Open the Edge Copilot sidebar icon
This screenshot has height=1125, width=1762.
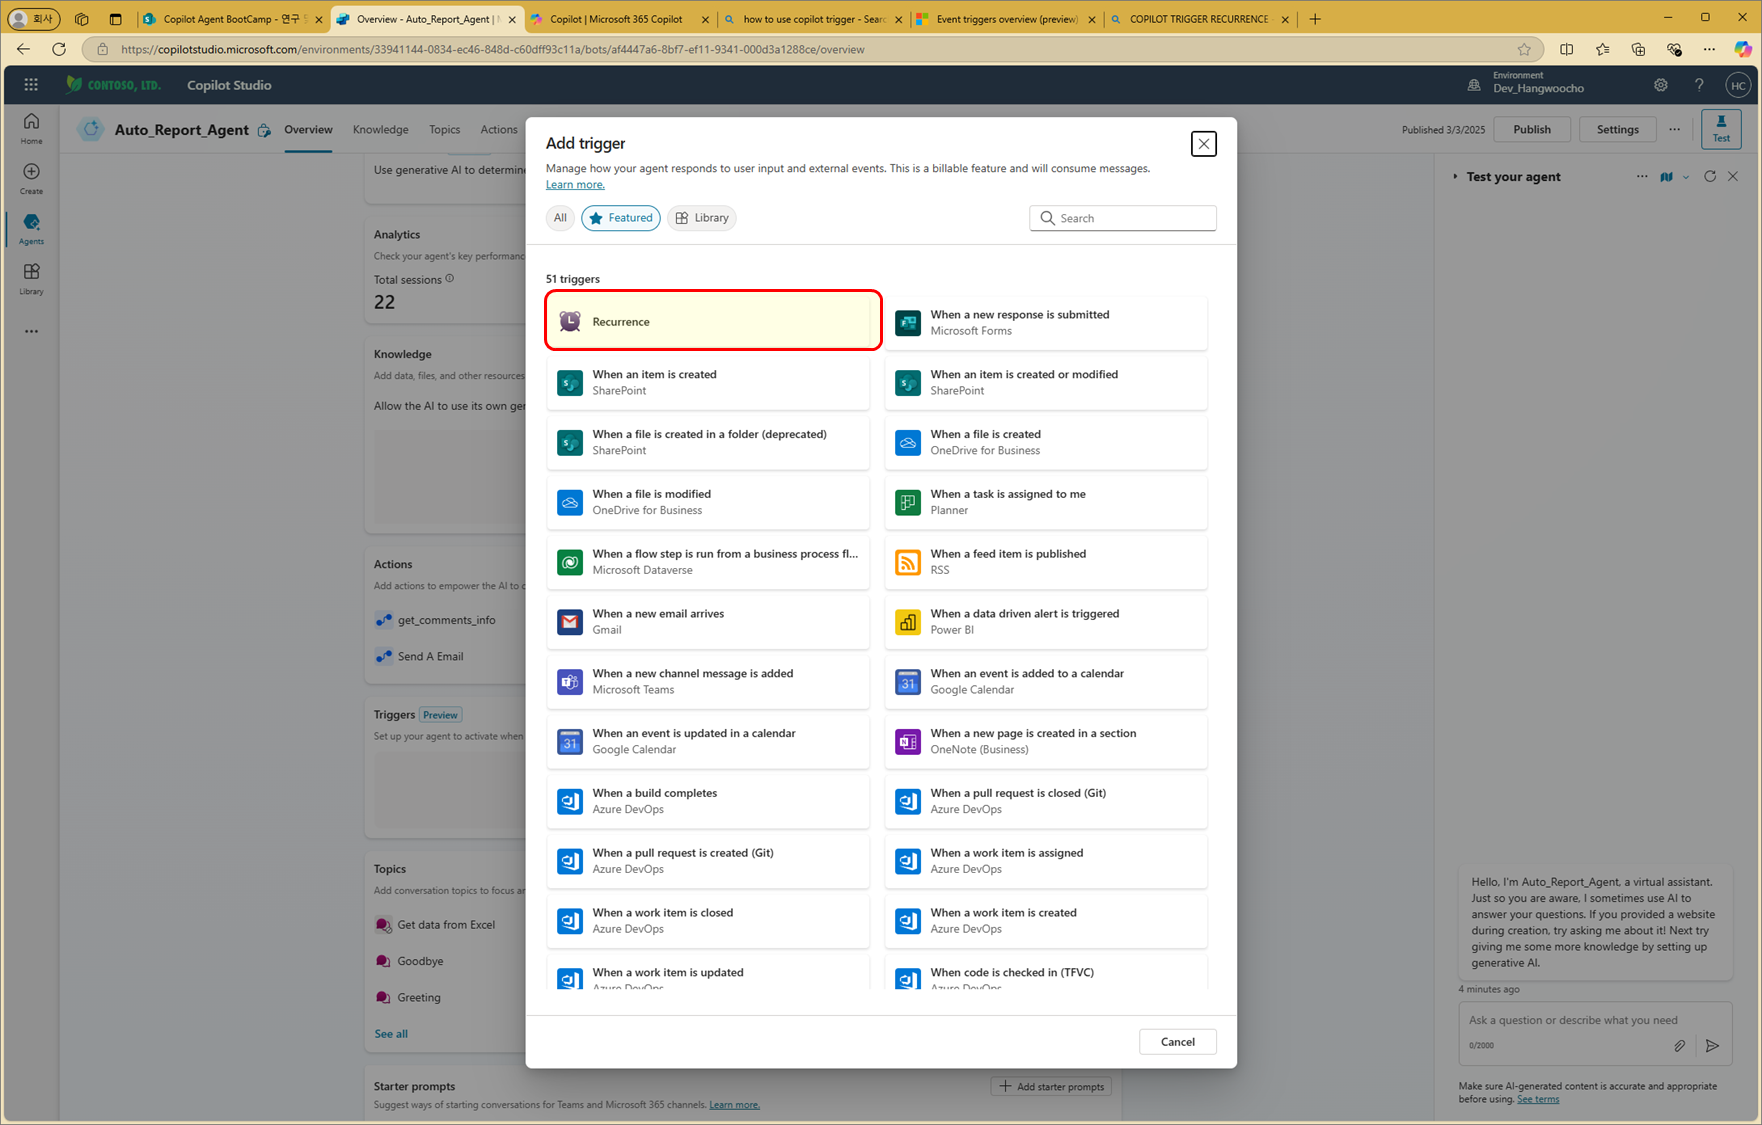point(1742,49)
